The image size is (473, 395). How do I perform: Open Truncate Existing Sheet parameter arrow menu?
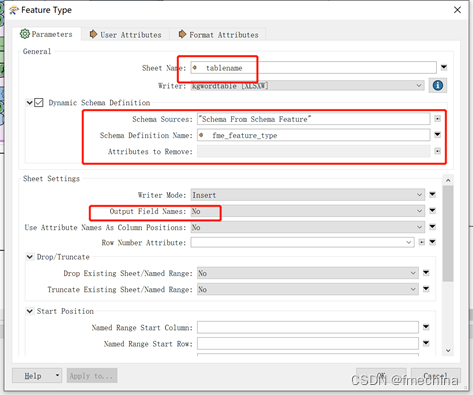(x=426, y=289)
